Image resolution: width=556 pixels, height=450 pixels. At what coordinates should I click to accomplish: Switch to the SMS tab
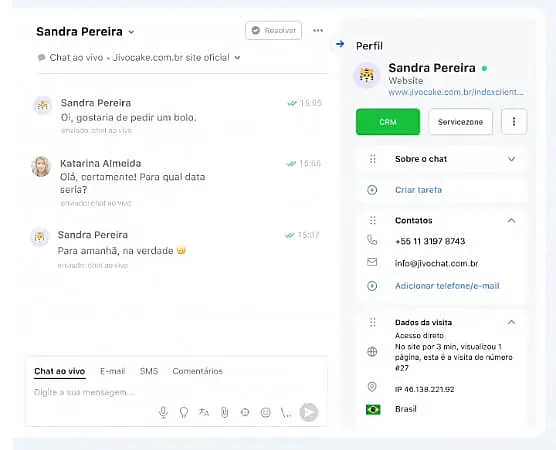click(x=149, y=371)
